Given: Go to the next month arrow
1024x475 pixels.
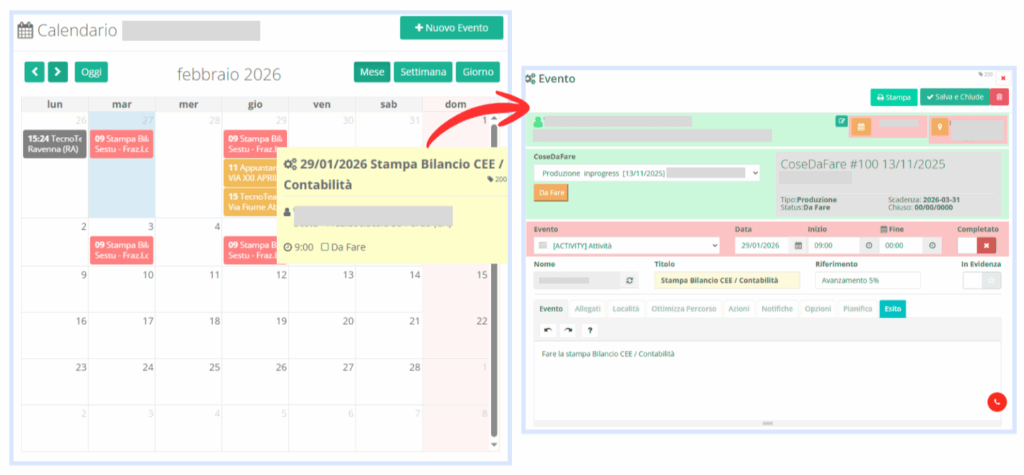Looking at the screenshot, I should (58, 72).
